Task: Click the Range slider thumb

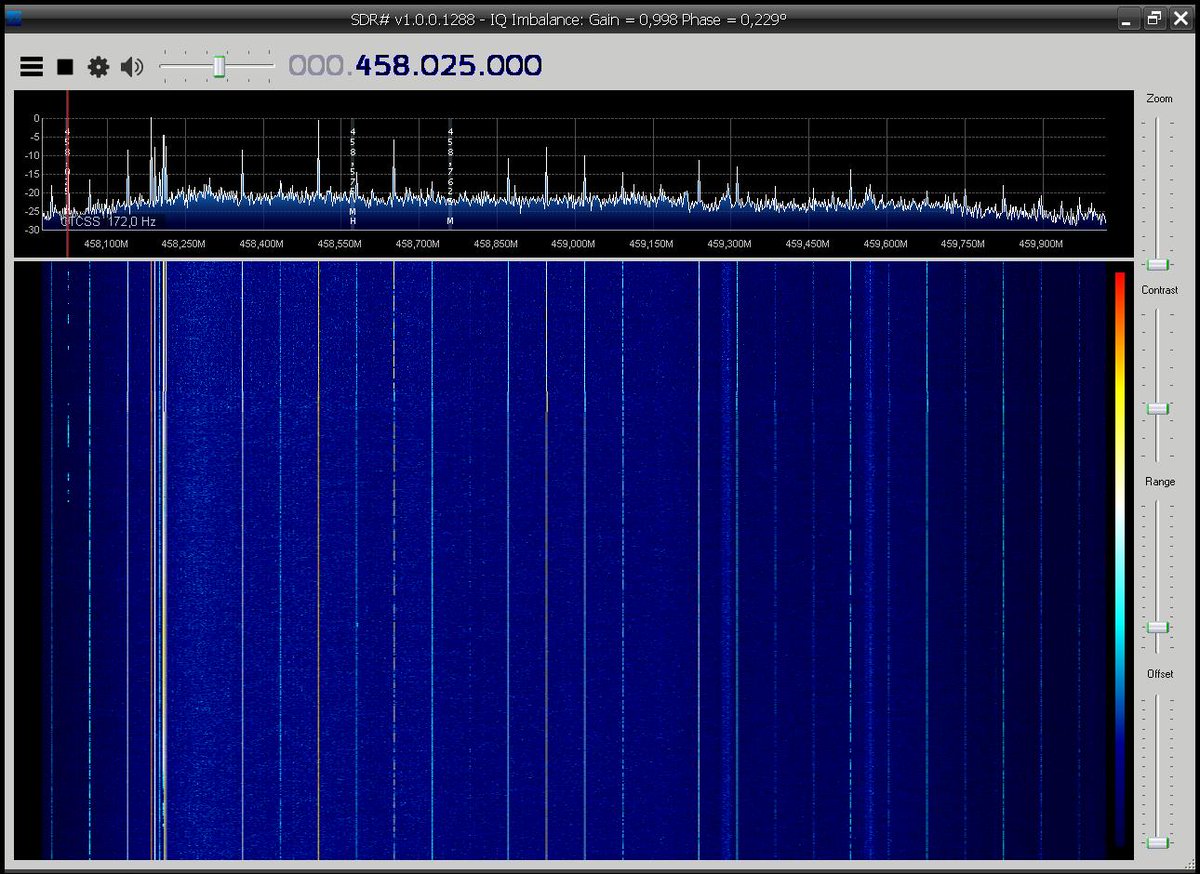Action: [x=1157, y=629]
